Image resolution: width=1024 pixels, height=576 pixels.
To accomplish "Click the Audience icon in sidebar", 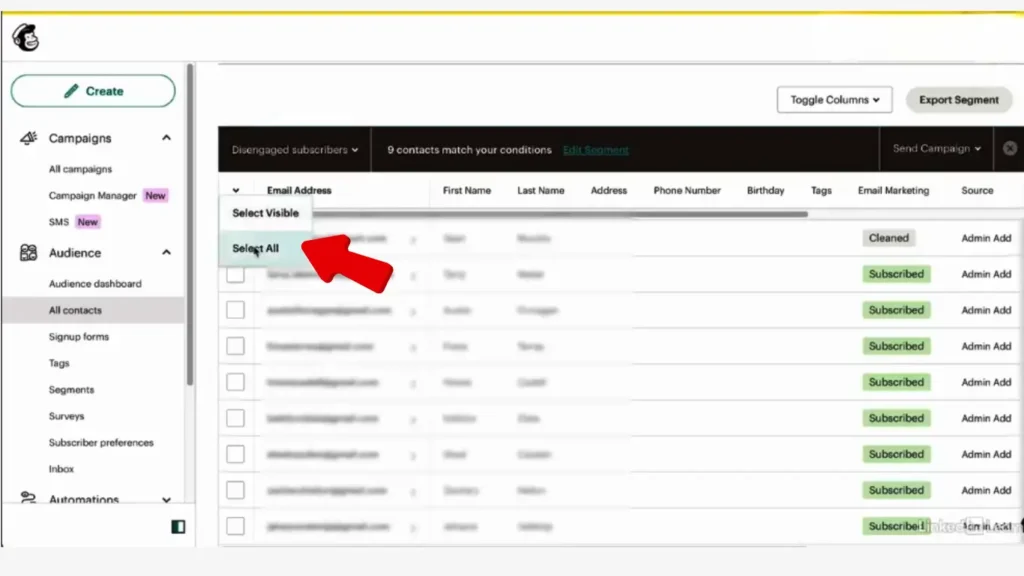I will point(29,253).
